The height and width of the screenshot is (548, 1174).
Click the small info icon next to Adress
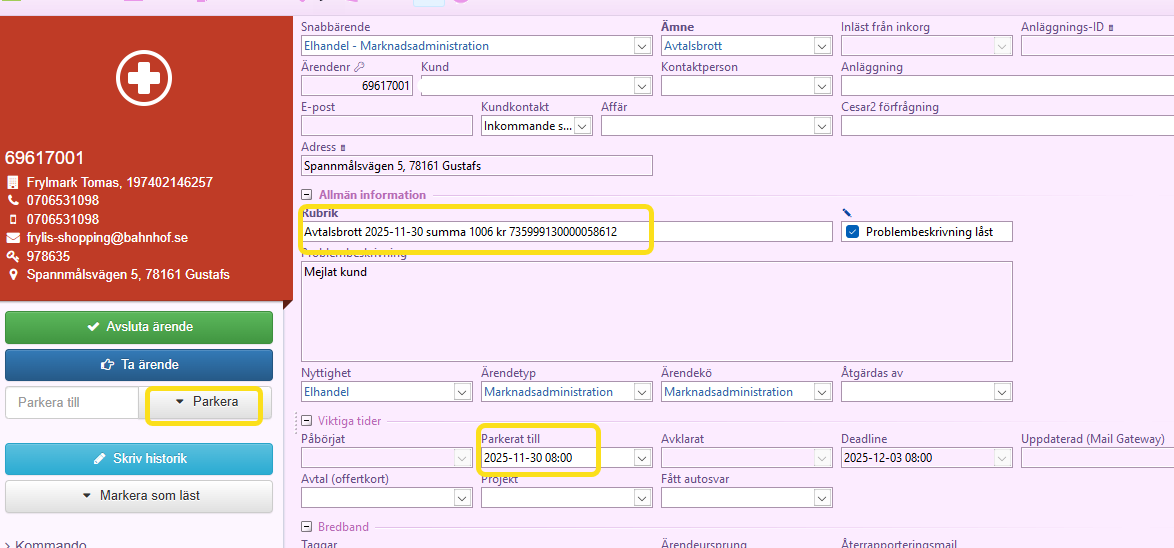pyautogui.click(x=343, y=147)
